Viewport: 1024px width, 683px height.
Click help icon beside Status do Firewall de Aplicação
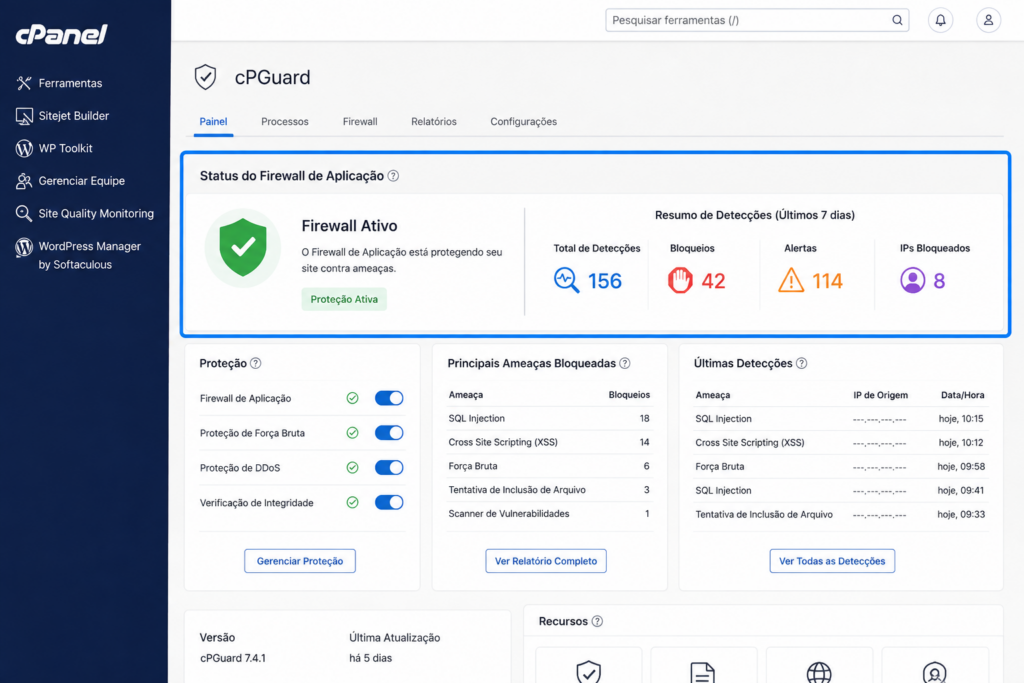coord(393,176)
